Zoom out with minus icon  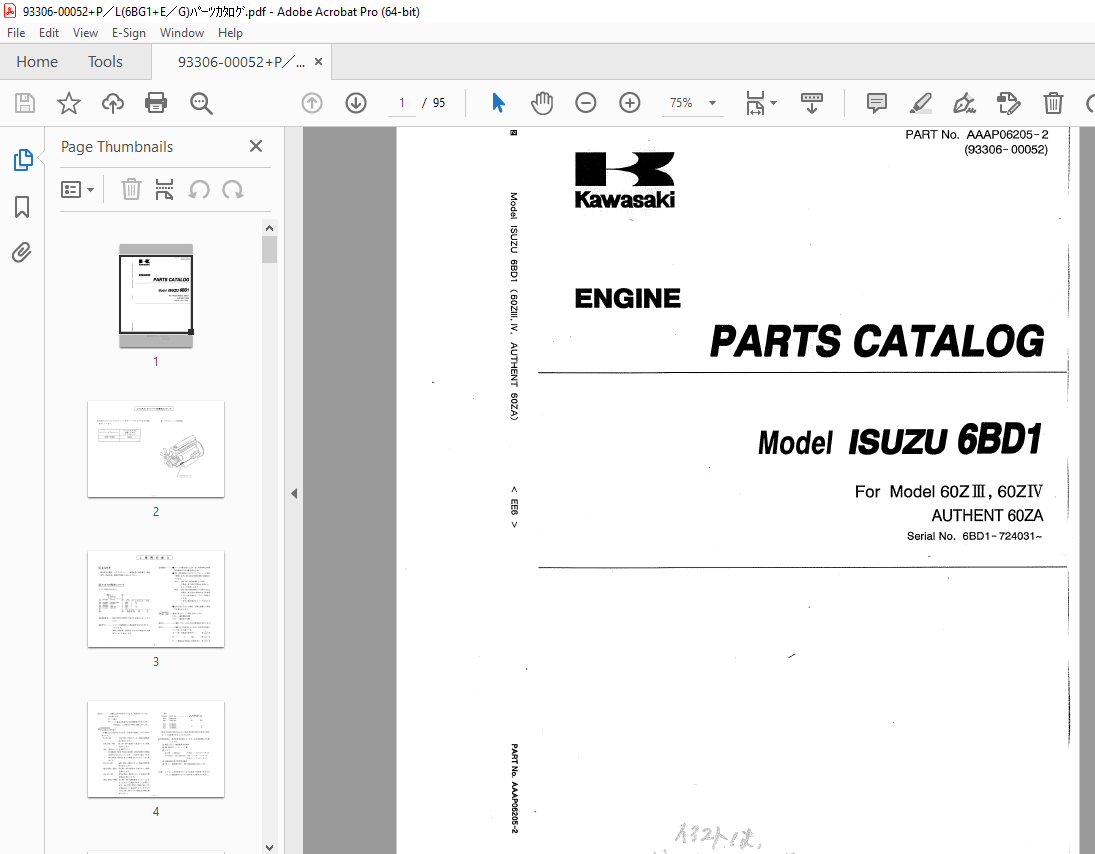pyautogui.click(x=585, y=103)
